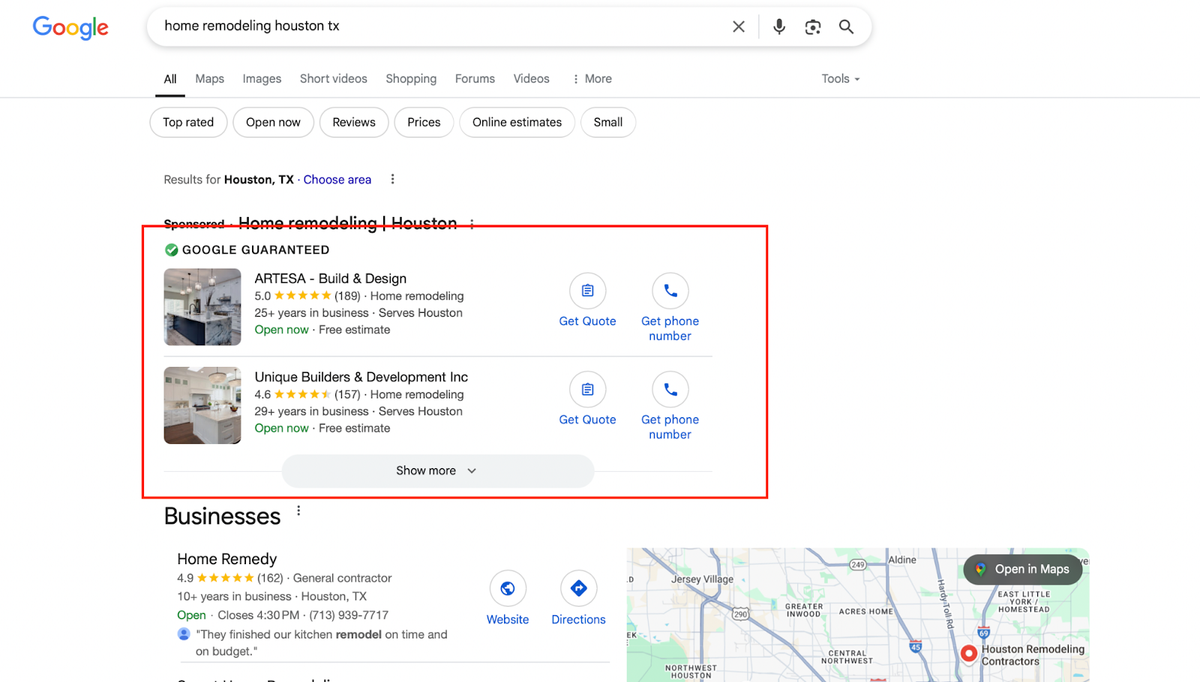Viewport: 1200px width, 682px height.
Task: Open Google Lens image search
Action: tap(813, 26)
